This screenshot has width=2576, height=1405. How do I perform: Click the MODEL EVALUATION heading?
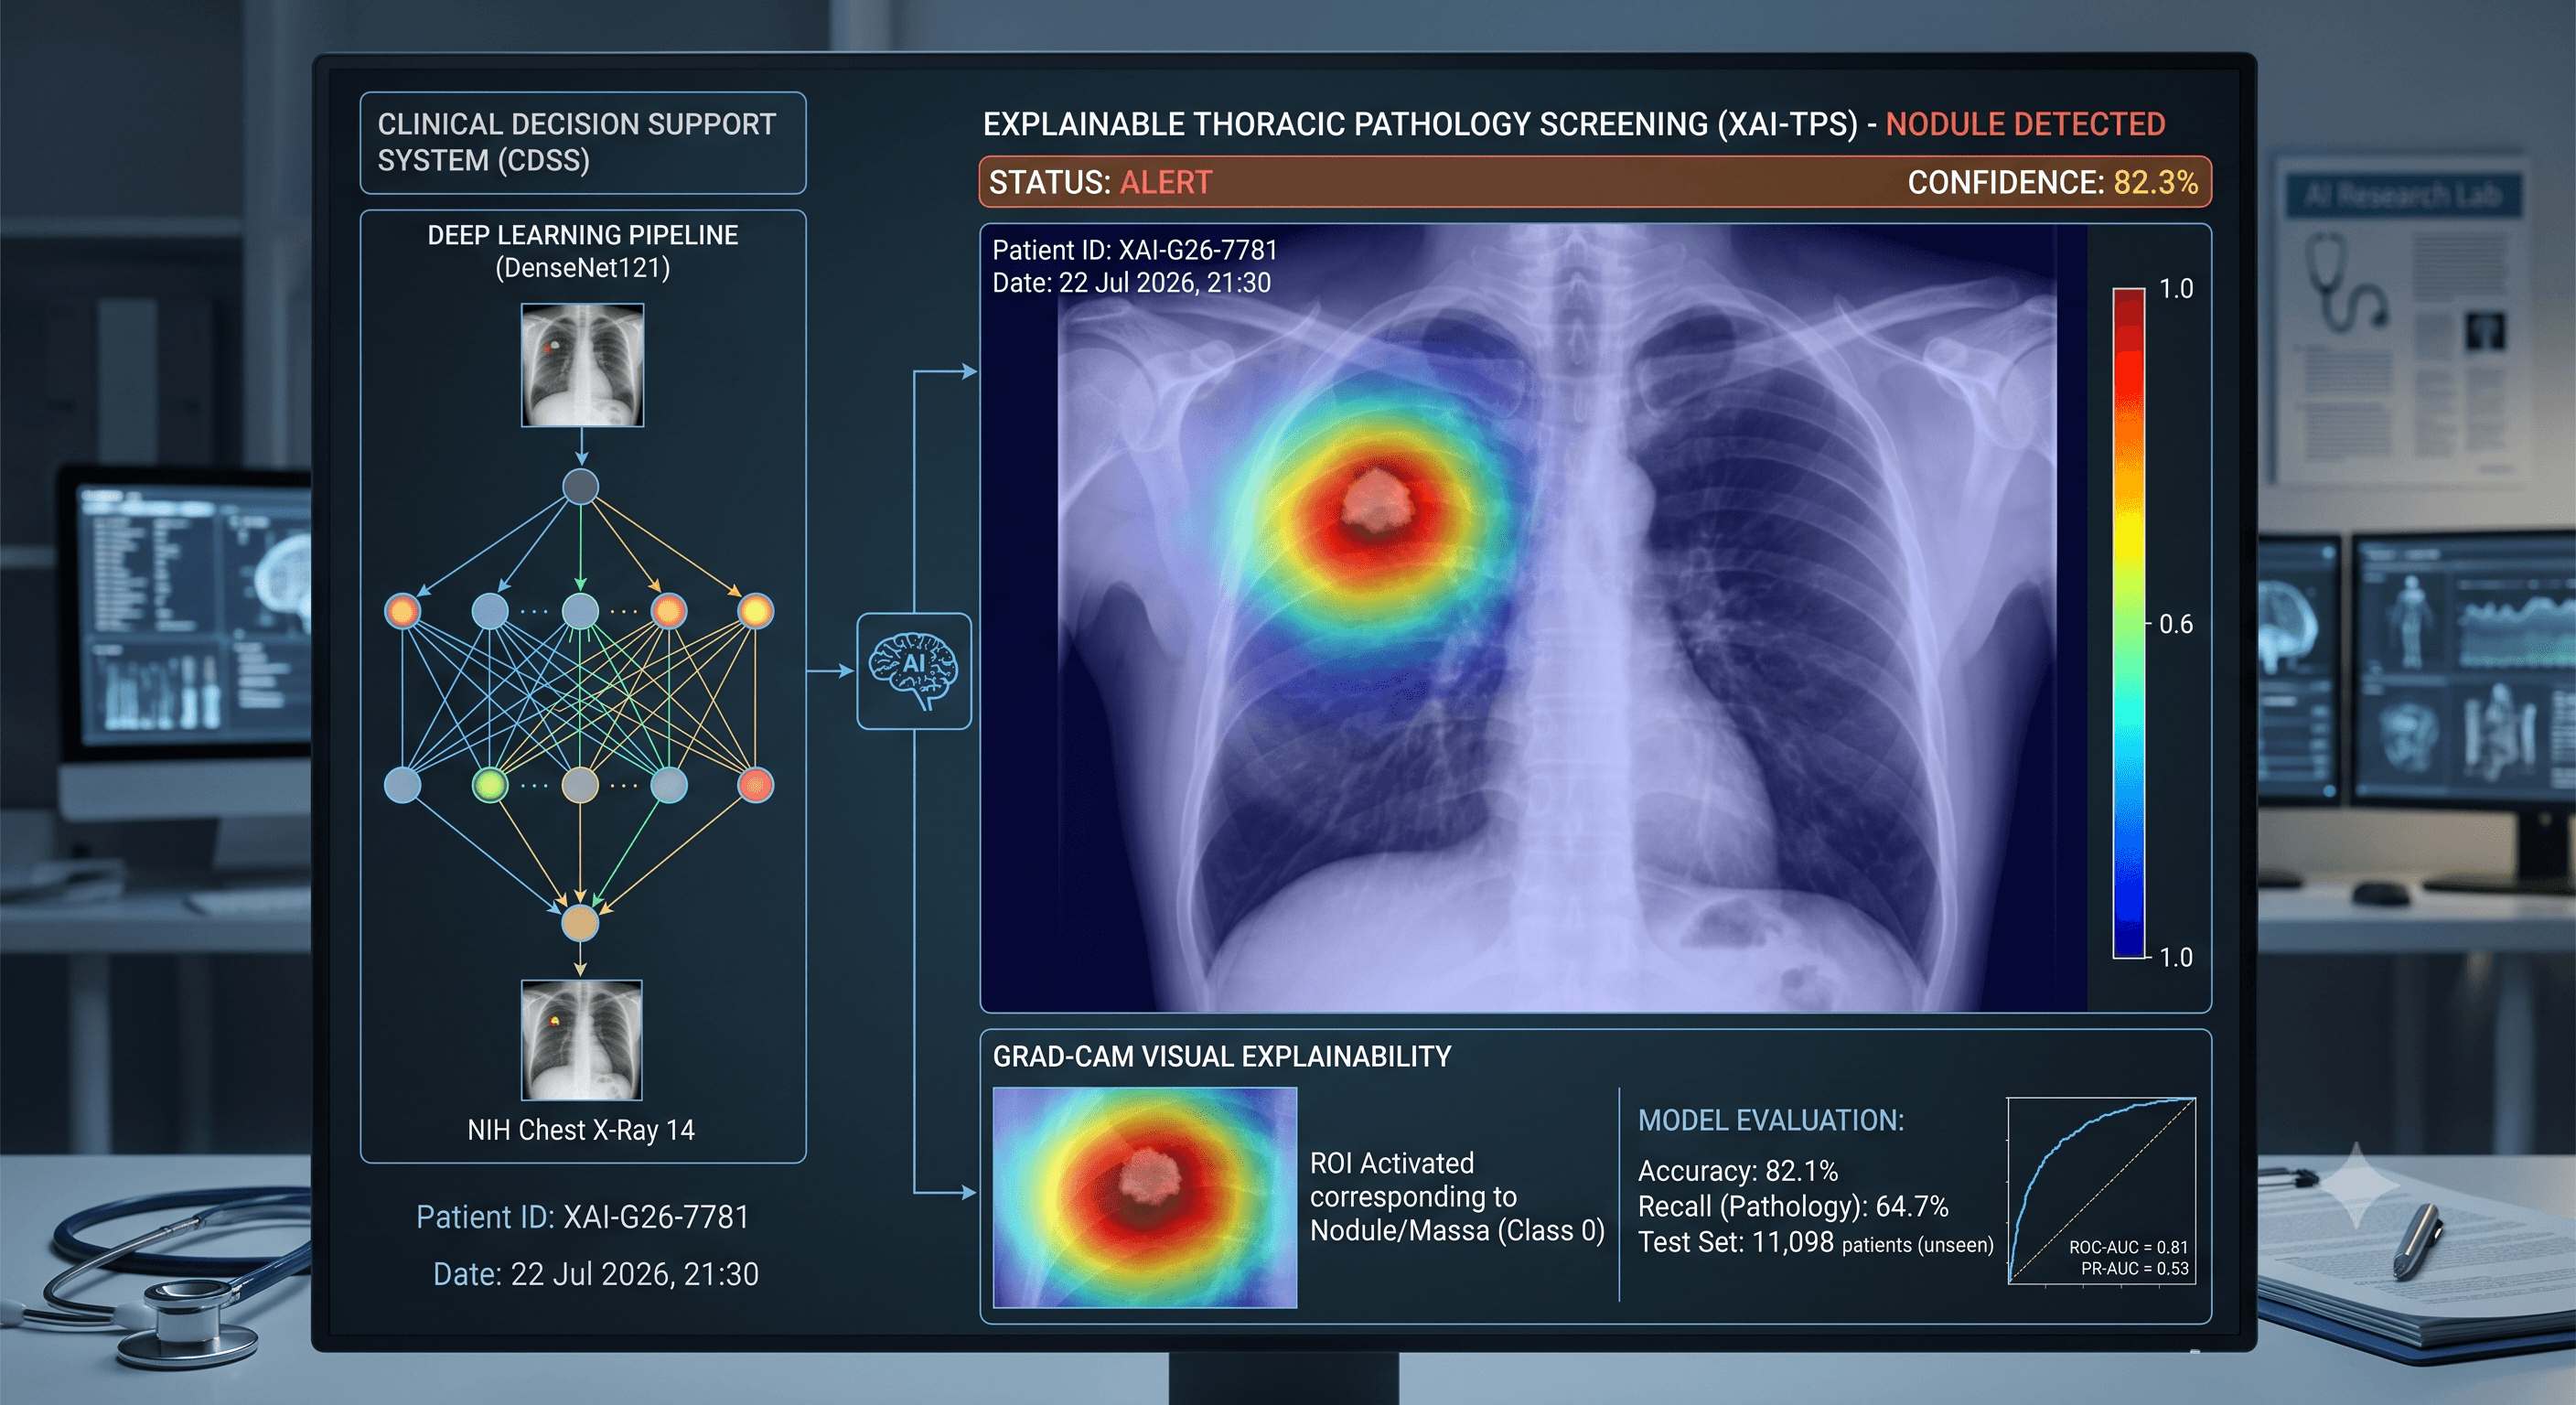pyautogui.click(x=1771, y=1121)
